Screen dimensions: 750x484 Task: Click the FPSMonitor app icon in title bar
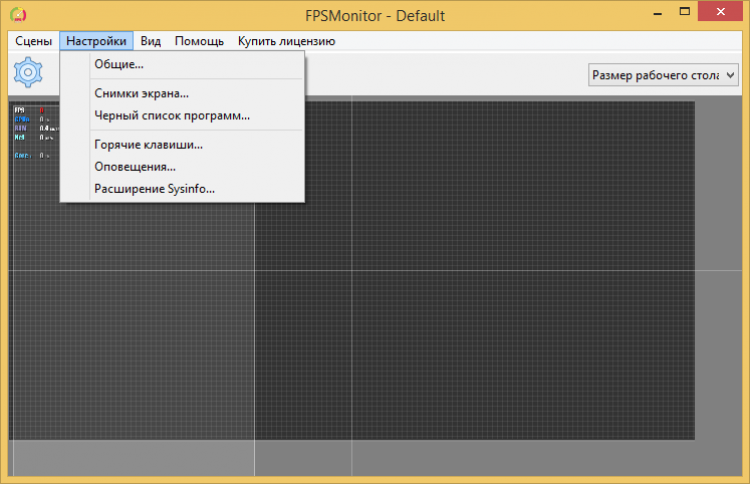[18, 15]
